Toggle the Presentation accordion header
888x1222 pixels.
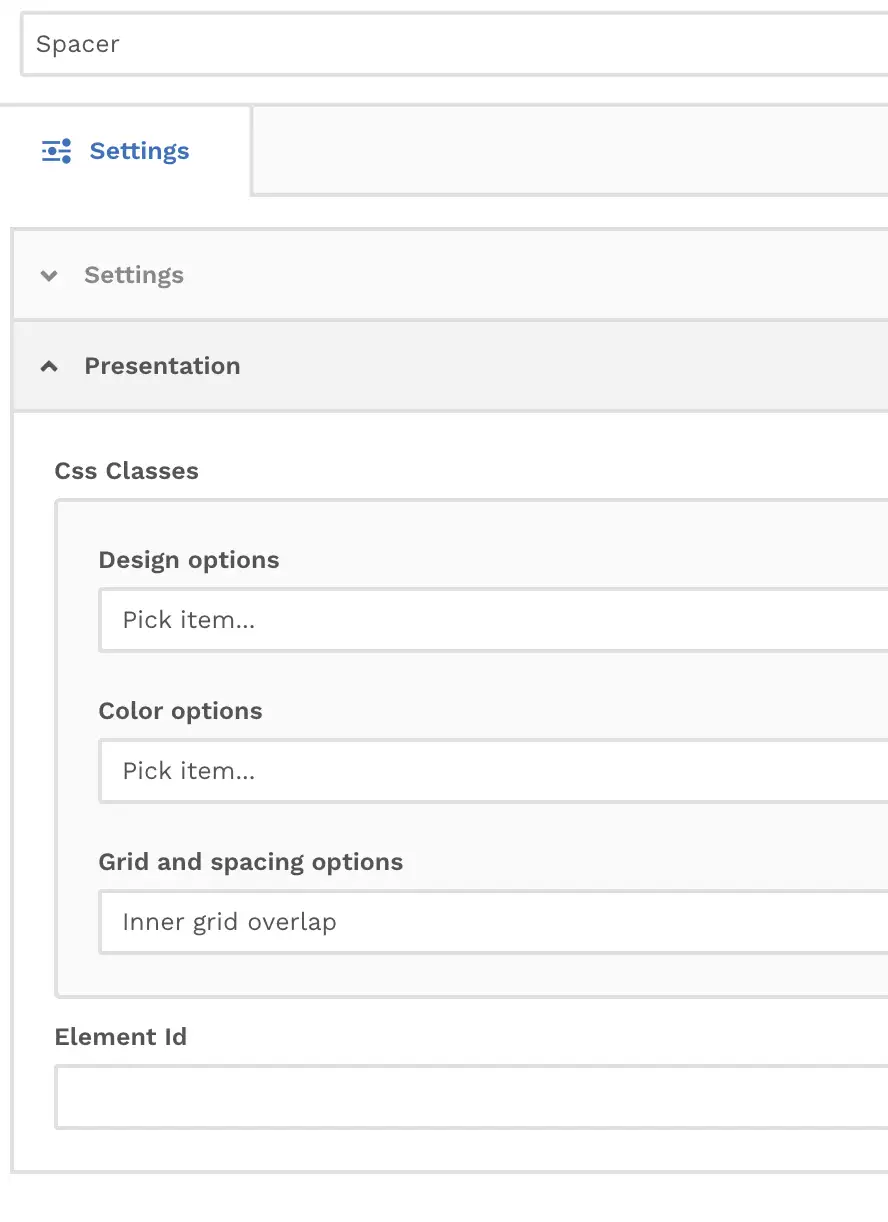[451, 366]
